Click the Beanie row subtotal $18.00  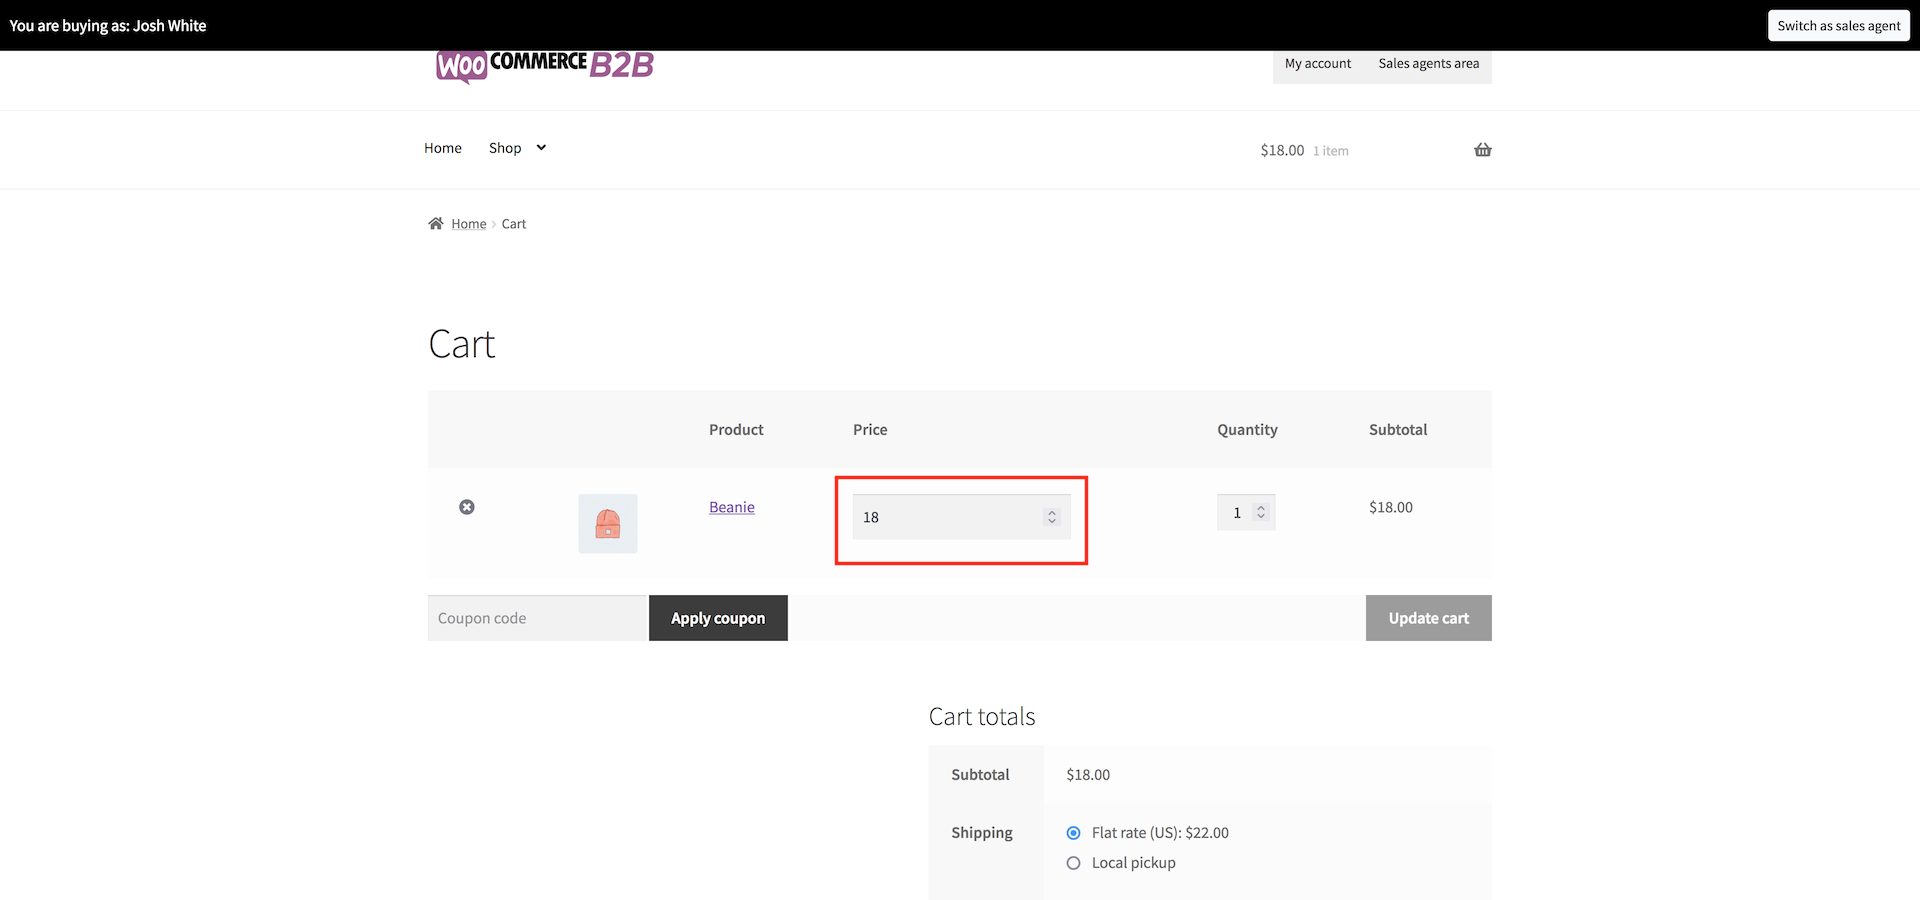[x=1391, y=507]
